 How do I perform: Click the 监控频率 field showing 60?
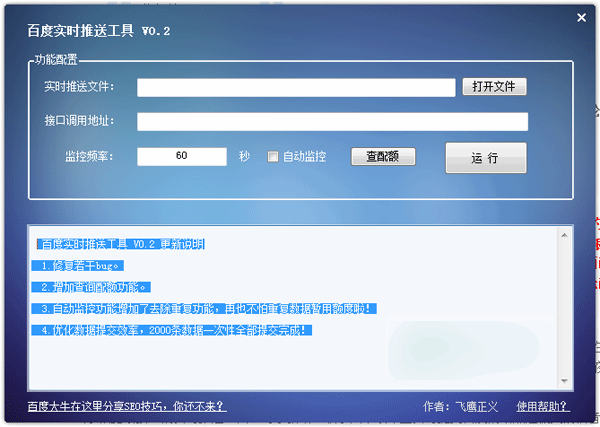point(182,156)
